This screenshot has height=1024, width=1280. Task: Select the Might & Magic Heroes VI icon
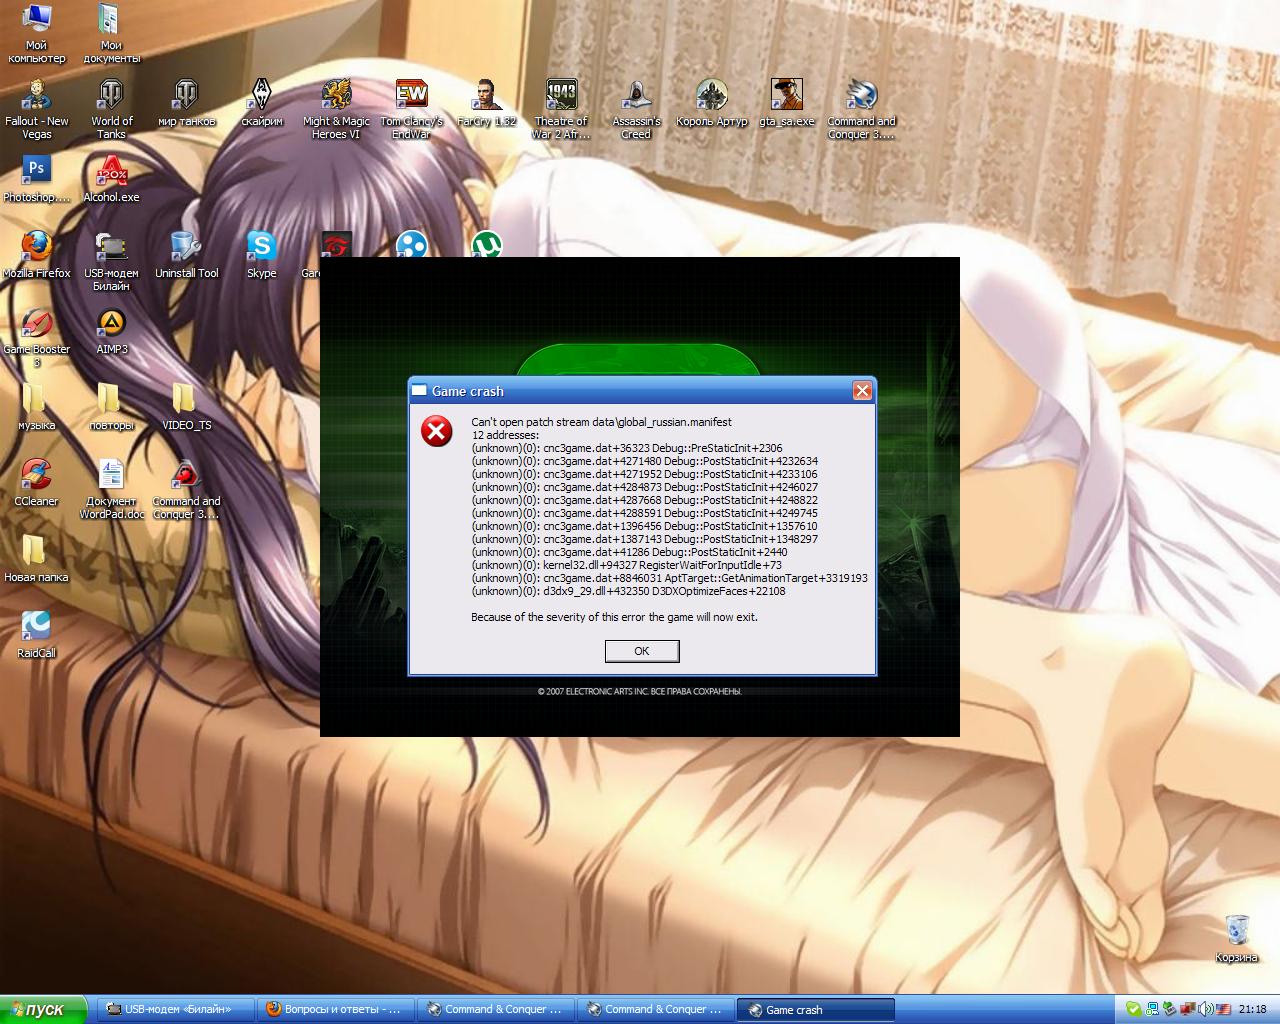(x=336, y=109)
